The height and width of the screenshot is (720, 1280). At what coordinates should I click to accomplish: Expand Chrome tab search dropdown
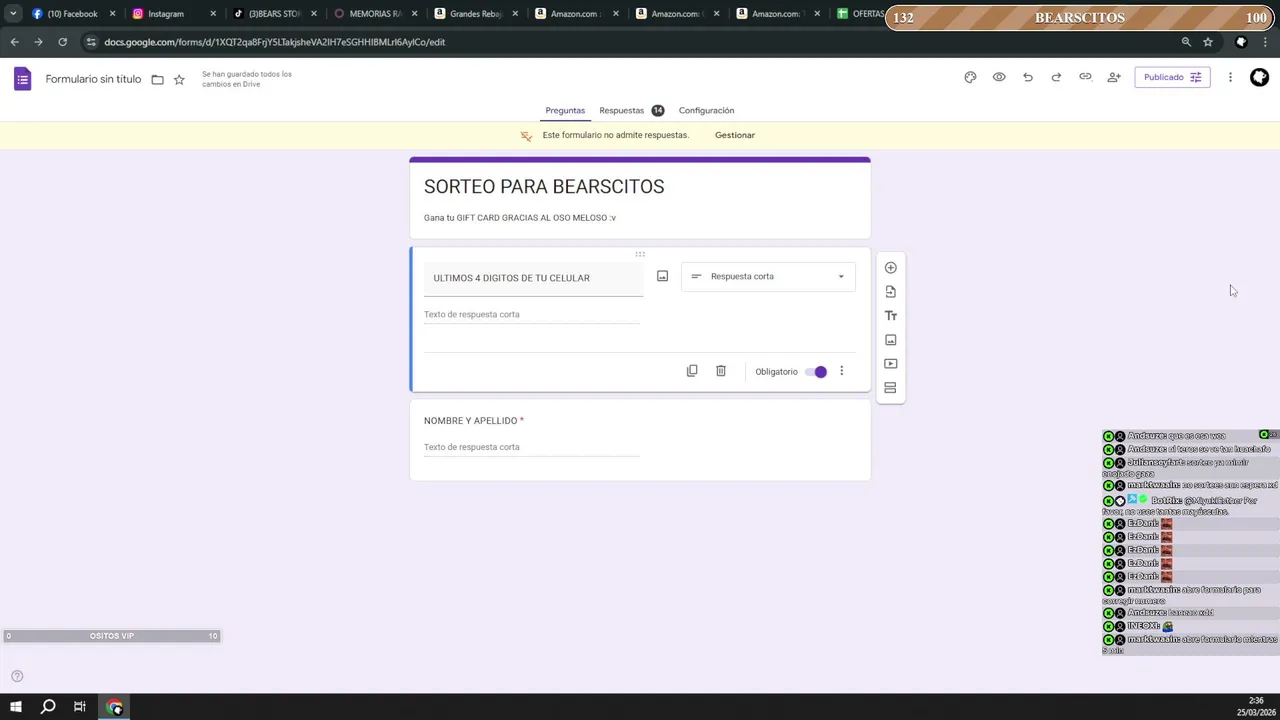click(12, 14)
